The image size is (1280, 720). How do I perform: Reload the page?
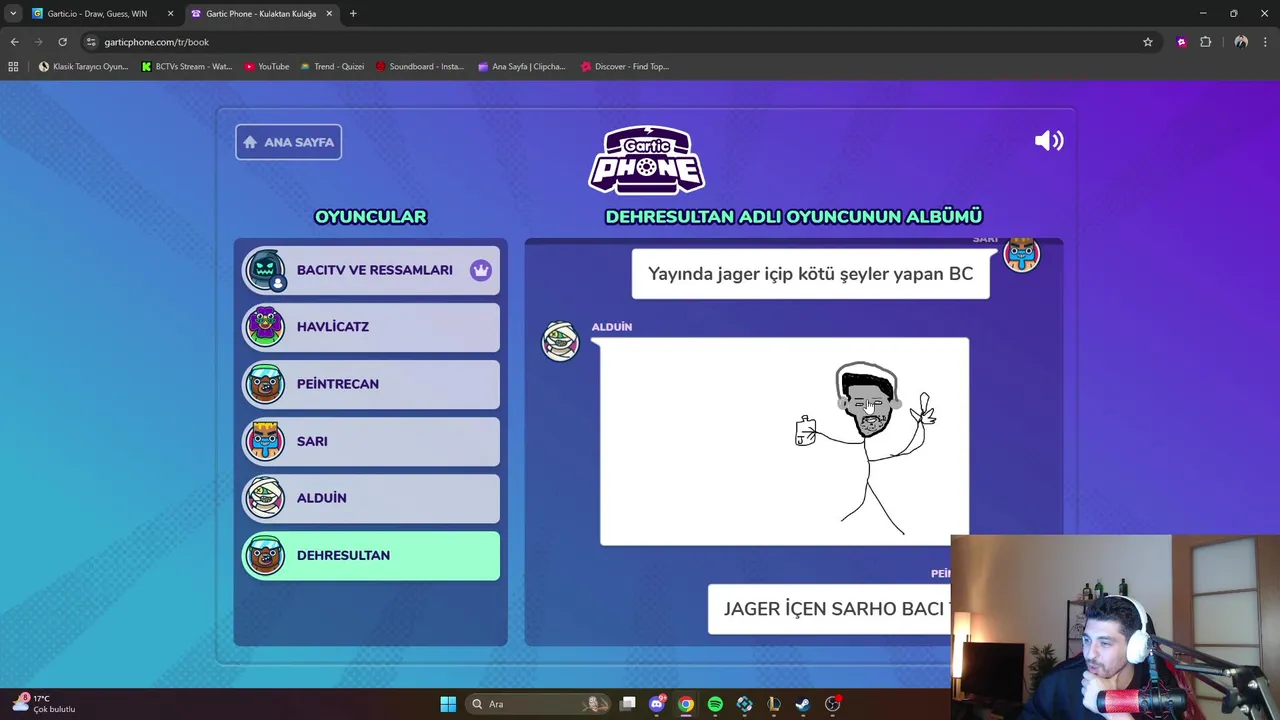(x=62, y=42)
